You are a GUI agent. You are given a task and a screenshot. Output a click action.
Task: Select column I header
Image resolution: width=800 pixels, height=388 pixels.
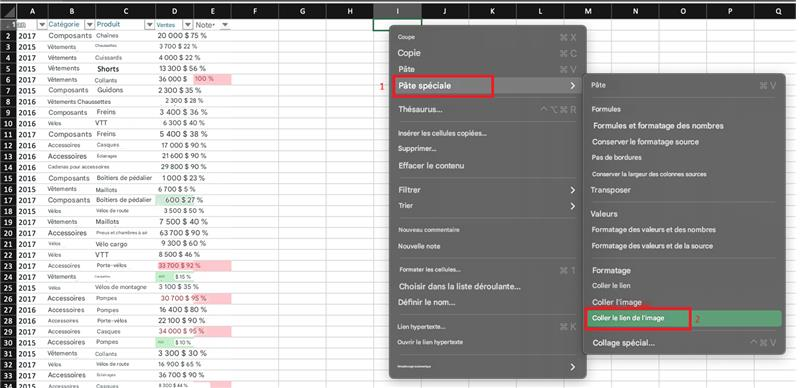coord(397,11)
